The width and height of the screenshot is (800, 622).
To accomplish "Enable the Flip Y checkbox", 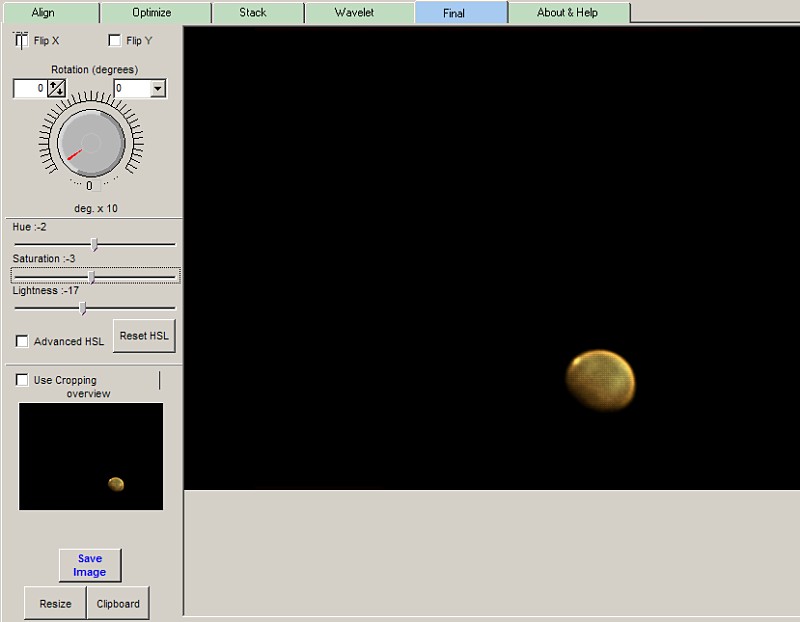I will click(115, 41).
